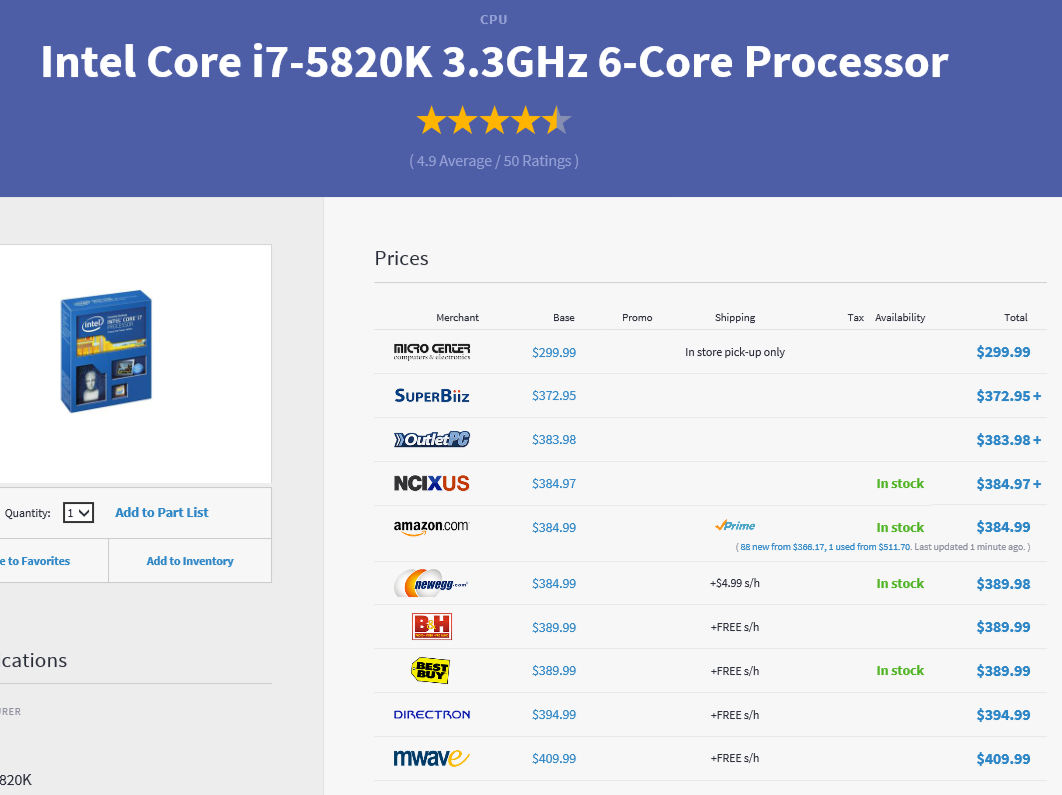The height and width of the screenshot is (795, 1062).
Task: Click the Availability column header
Action: click(900, 318)
